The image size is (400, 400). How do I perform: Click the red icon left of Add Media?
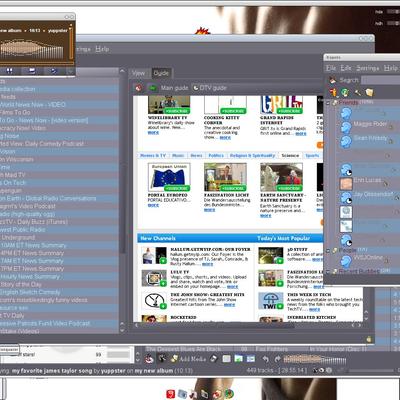[149, 359]
